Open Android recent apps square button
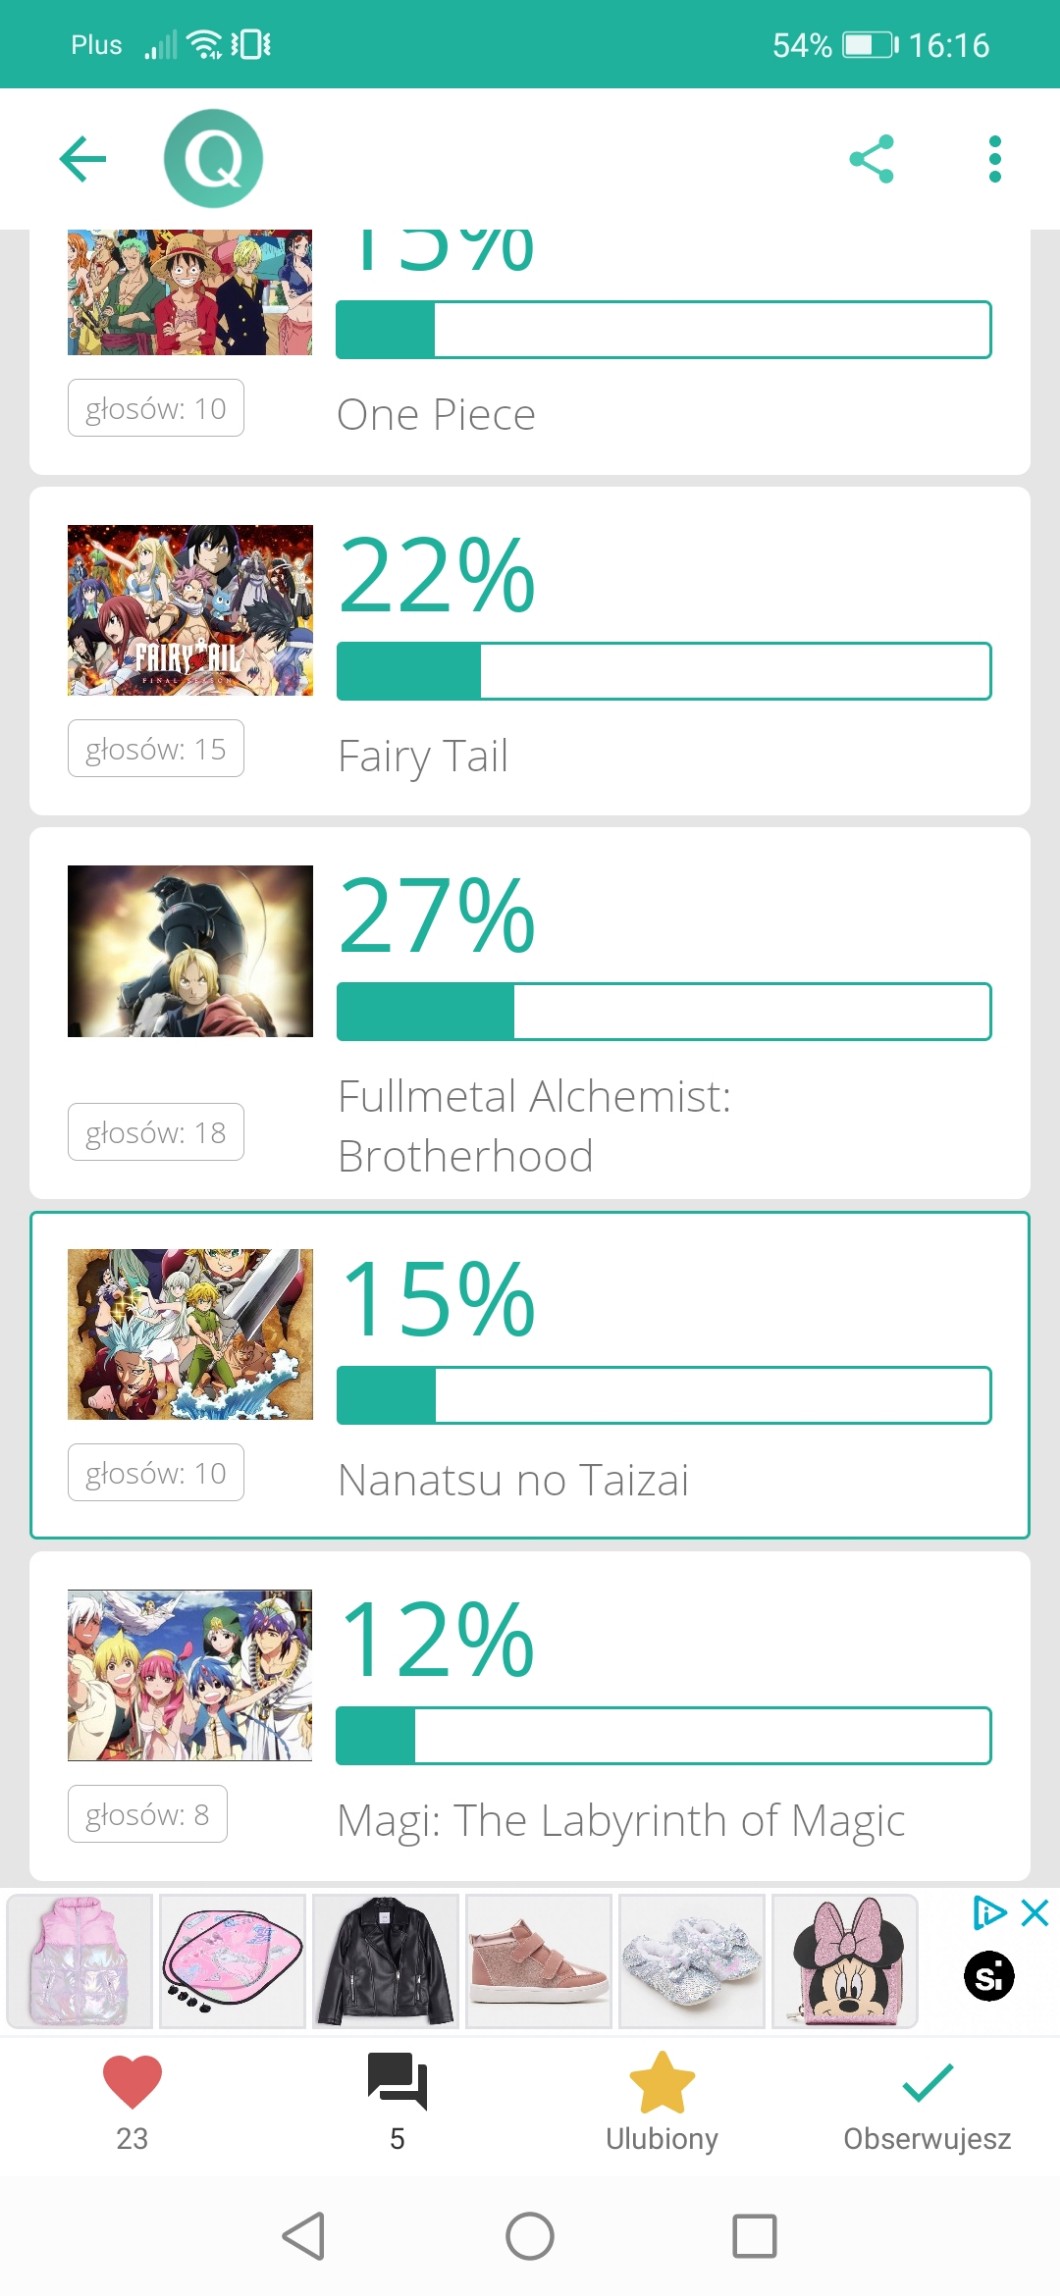This screenshot has width=1060, height=2296. [x=754, y=2236]
